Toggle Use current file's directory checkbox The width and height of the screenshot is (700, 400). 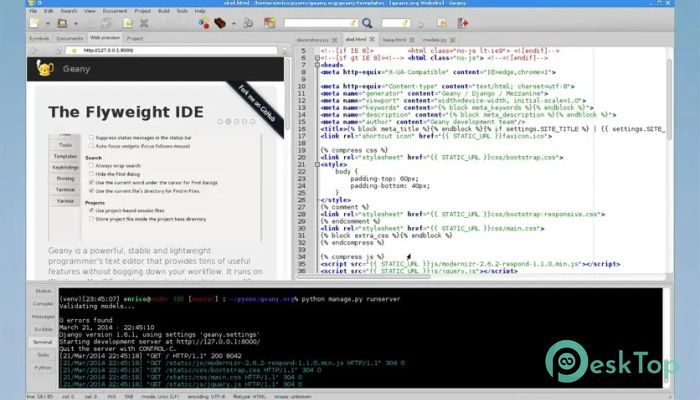point(92,191)
